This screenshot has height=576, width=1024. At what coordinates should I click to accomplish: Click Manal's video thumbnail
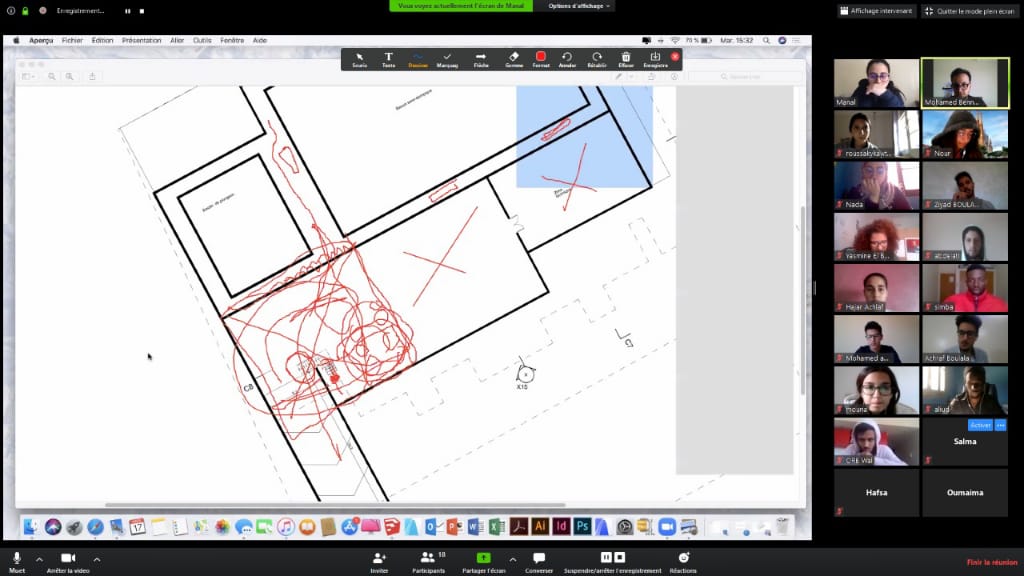876,83
